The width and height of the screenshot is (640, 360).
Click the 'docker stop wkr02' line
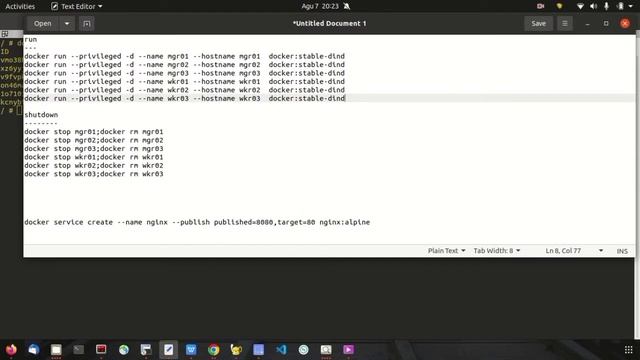(94, 165)
